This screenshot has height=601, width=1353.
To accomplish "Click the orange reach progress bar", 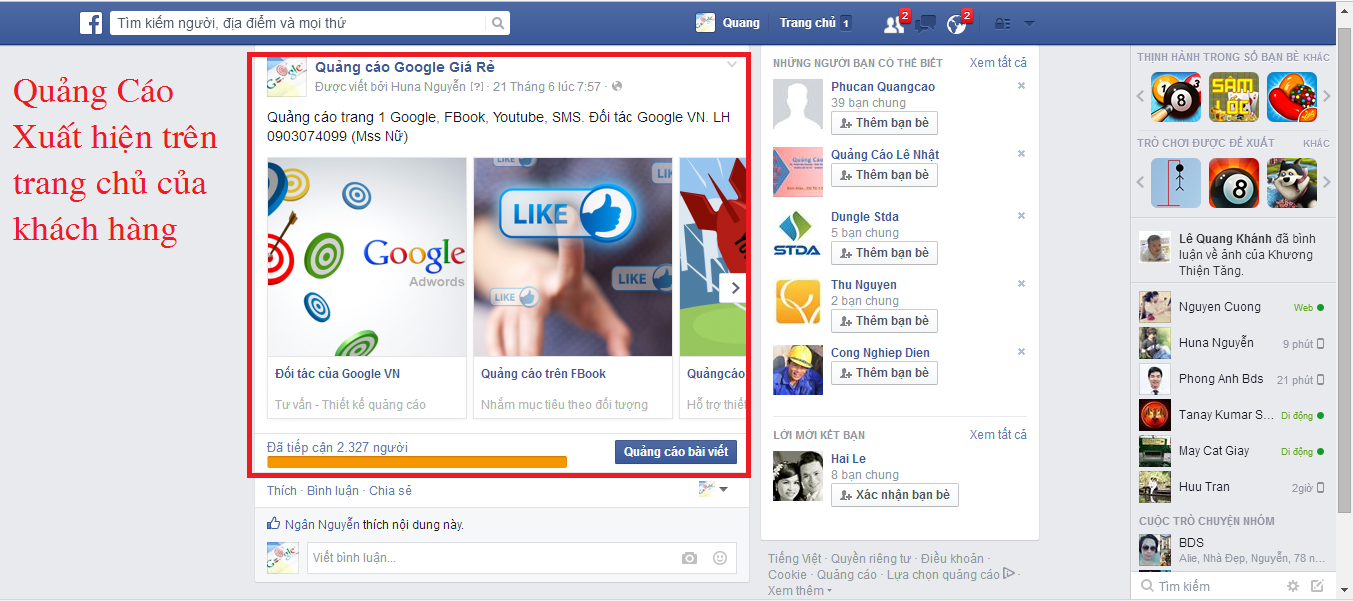I will (x=417, y=462).
